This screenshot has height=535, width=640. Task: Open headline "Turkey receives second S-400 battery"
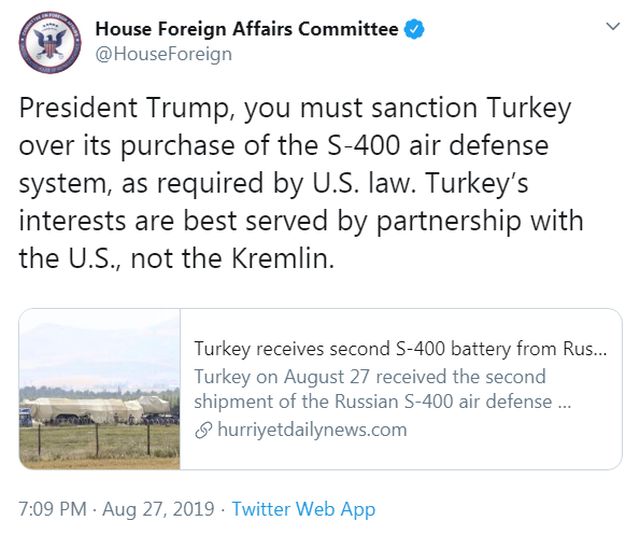[x=399, y=350]
